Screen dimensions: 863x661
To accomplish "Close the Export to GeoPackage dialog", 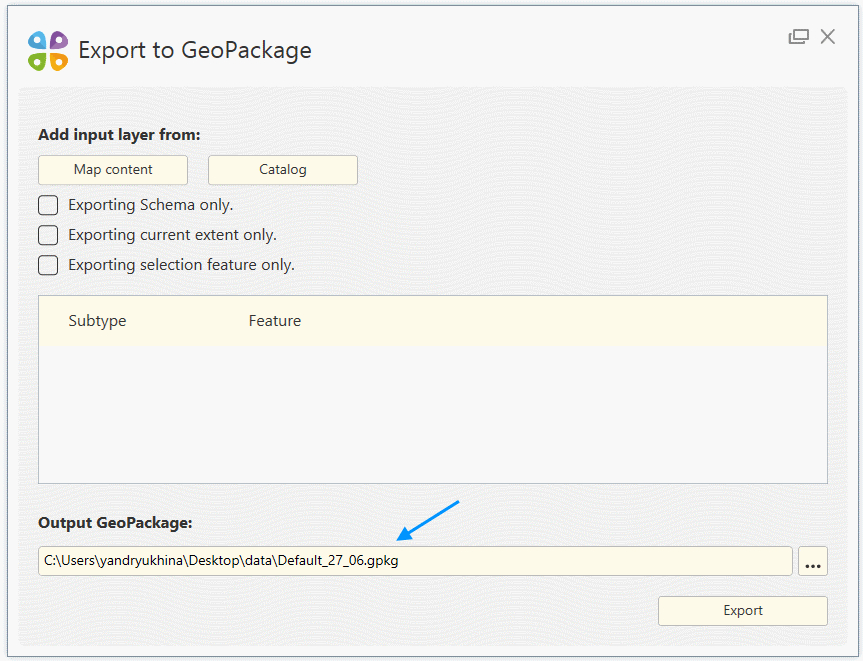I will (x=828, y=37).
